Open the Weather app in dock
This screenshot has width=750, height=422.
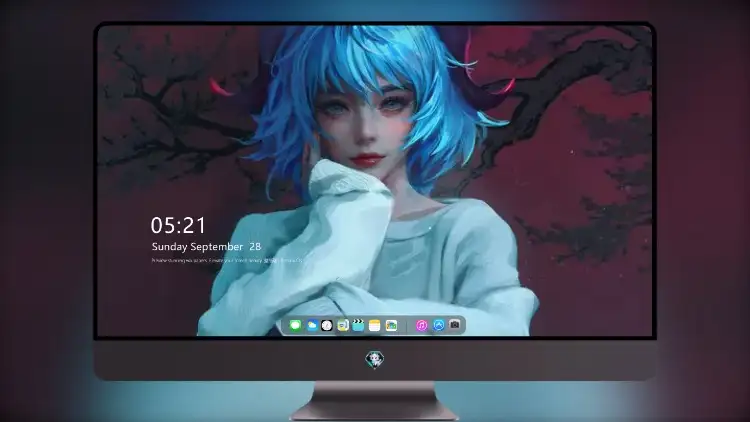312,326
